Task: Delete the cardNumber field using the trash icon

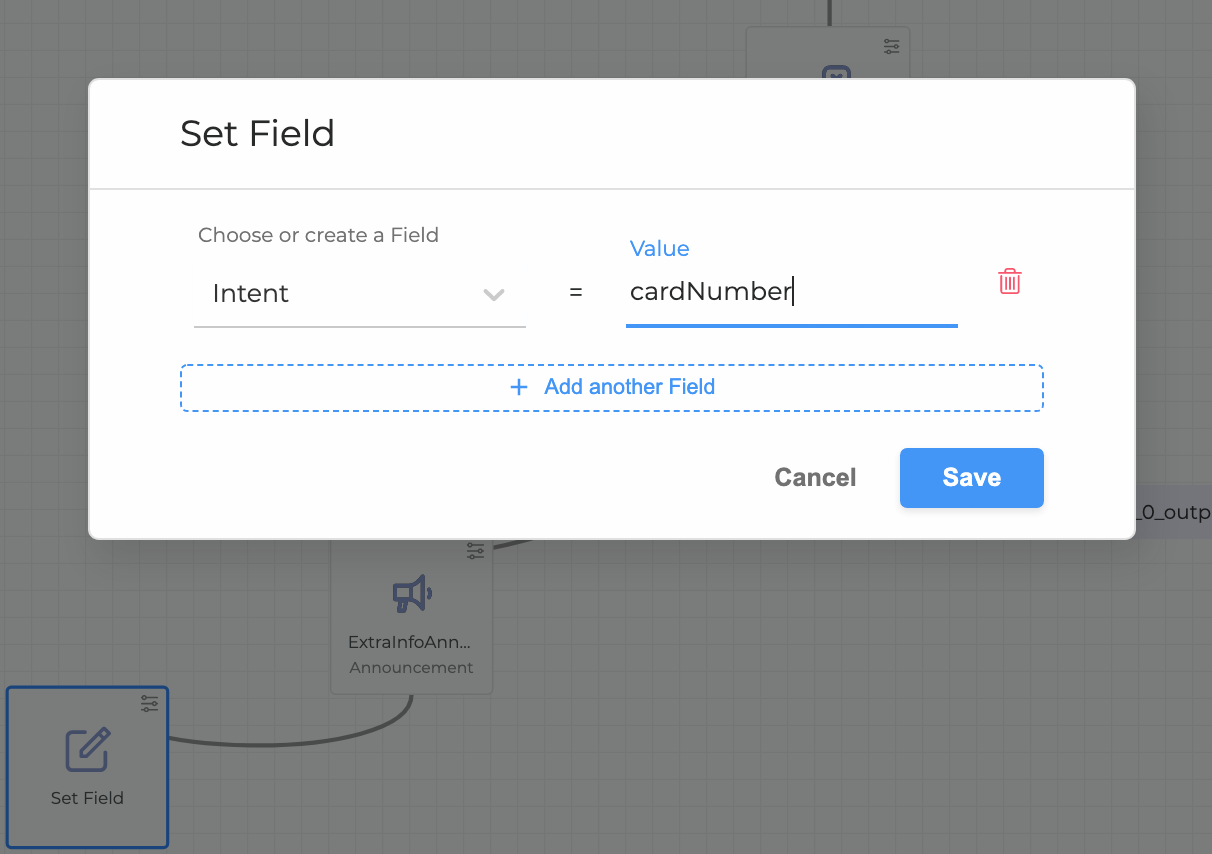Action: coord(1009,281)
